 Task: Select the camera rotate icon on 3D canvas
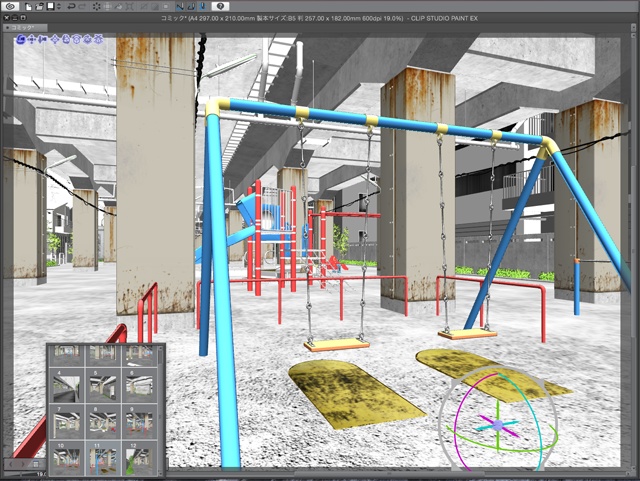21,39
